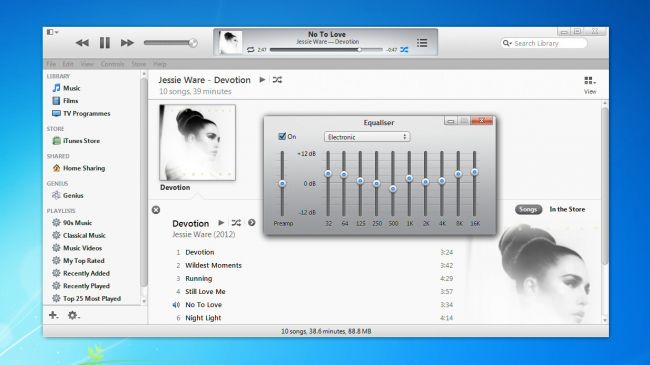Toggle shuffle icon in now playing
Screen dimensions: 650x365
pos(404,50)
